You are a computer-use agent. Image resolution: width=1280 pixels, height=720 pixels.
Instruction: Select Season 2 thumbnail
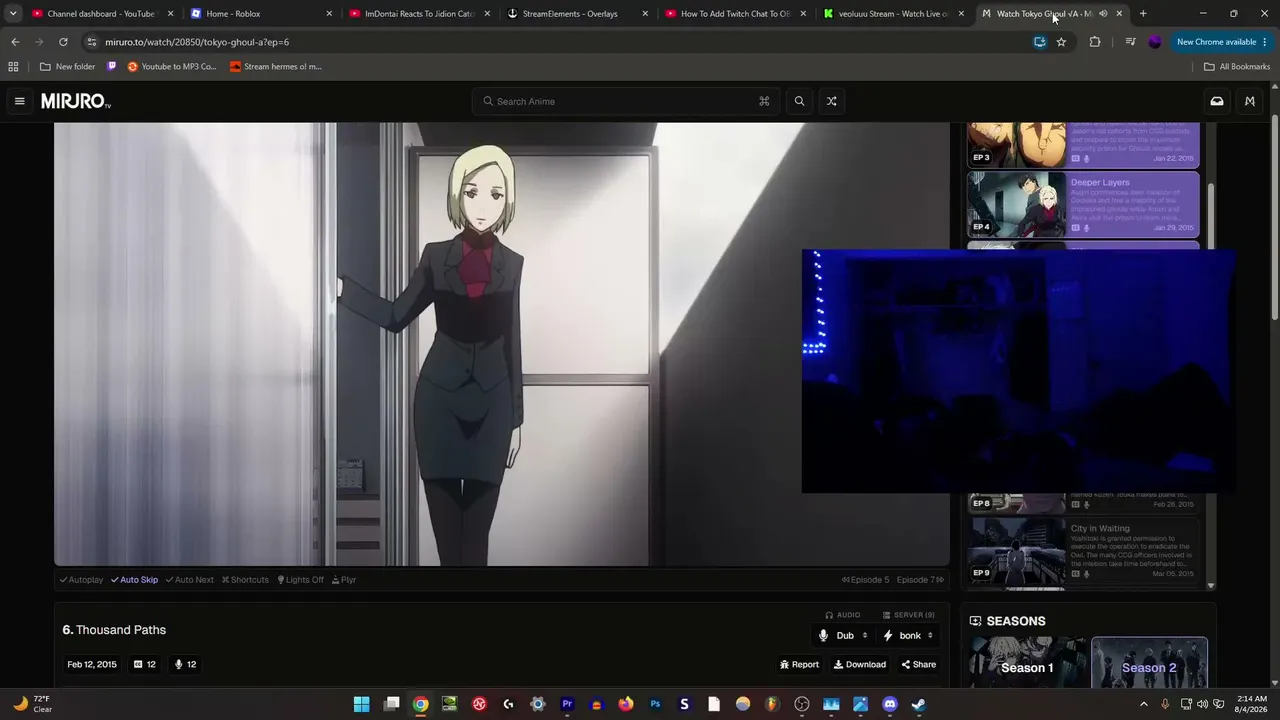[x=1149, y=662]
